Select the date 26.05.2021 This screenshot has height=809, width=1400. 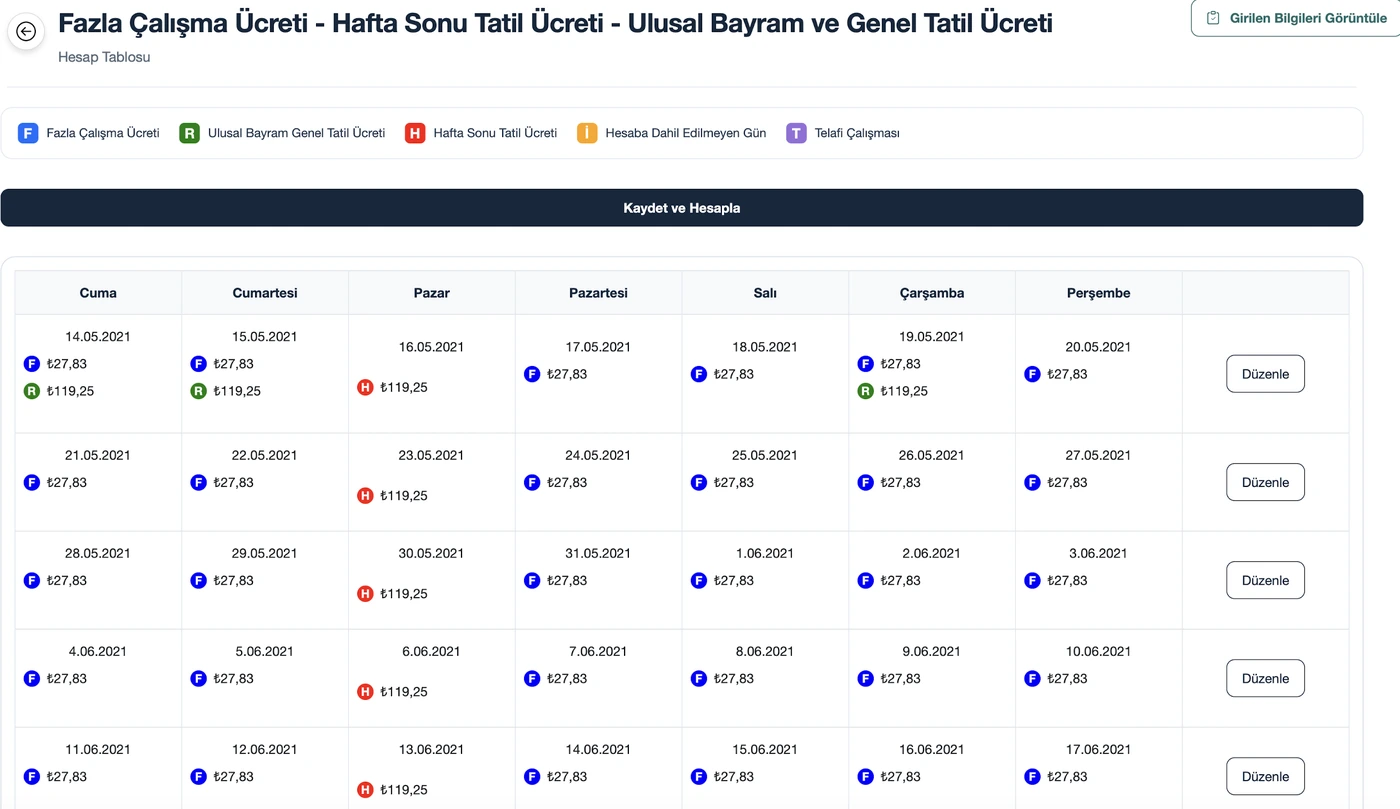coord(932,455)
